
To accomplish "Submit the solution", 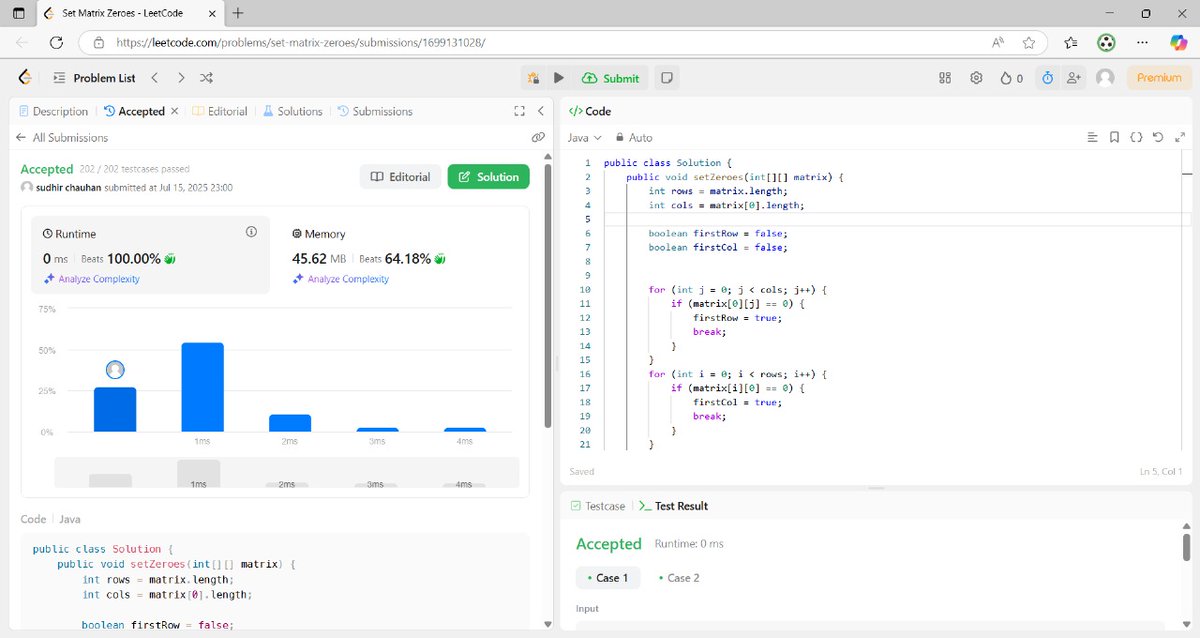I will [610, 78].
